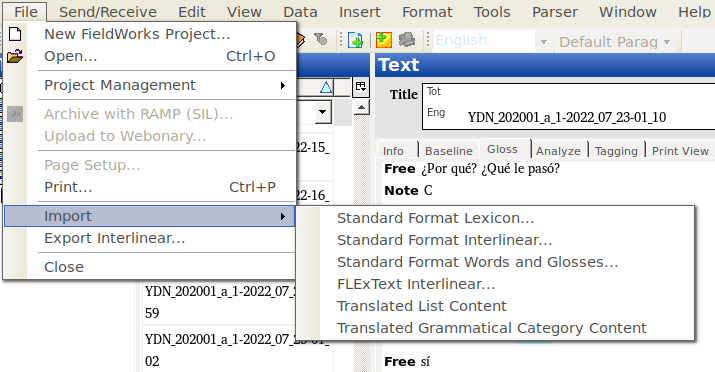Click the Free translation line sí
715x372 pixels.
[x=407, y=362]
